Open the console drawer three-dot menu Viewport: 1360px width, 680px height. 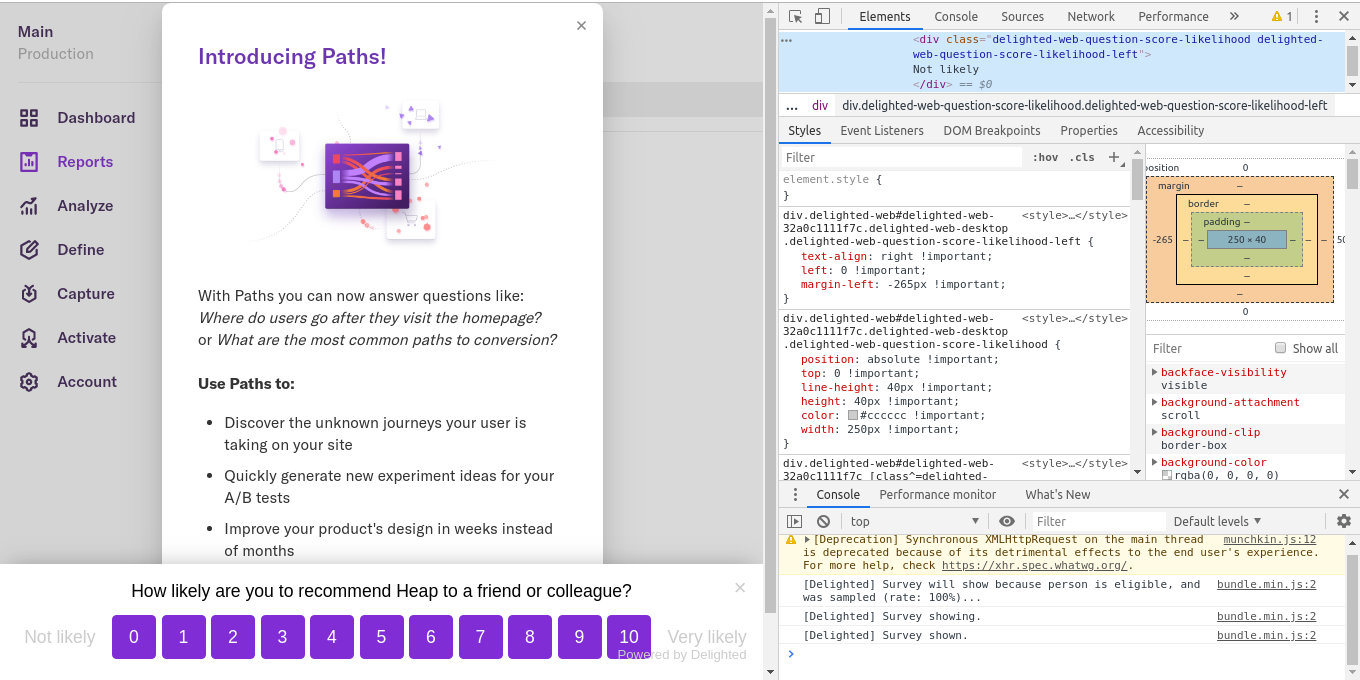795,495
